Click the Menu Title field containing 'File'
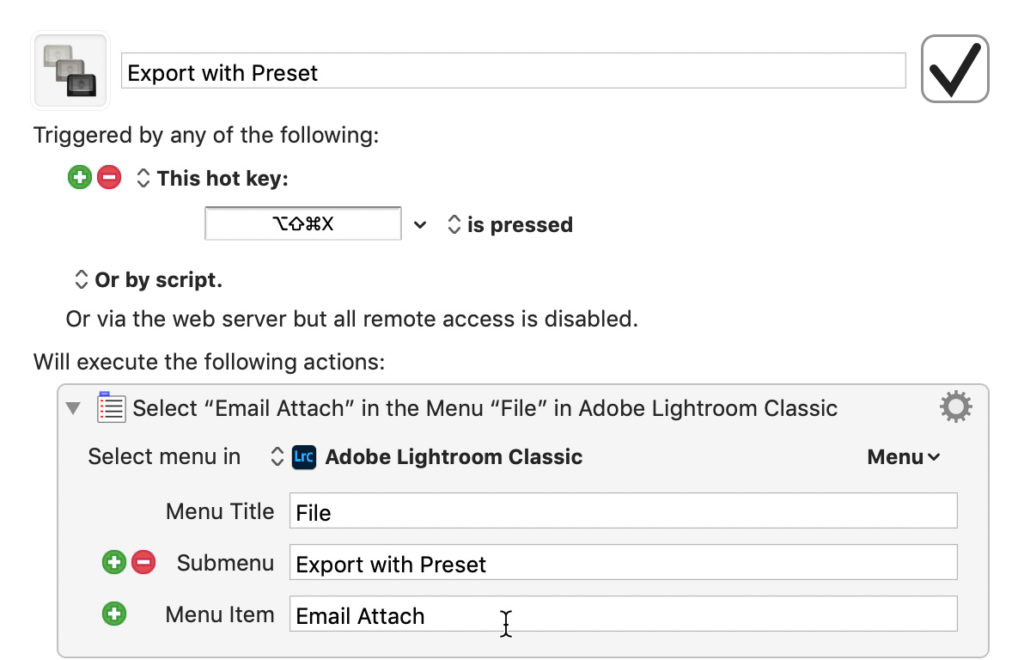 tap(622, 512)
